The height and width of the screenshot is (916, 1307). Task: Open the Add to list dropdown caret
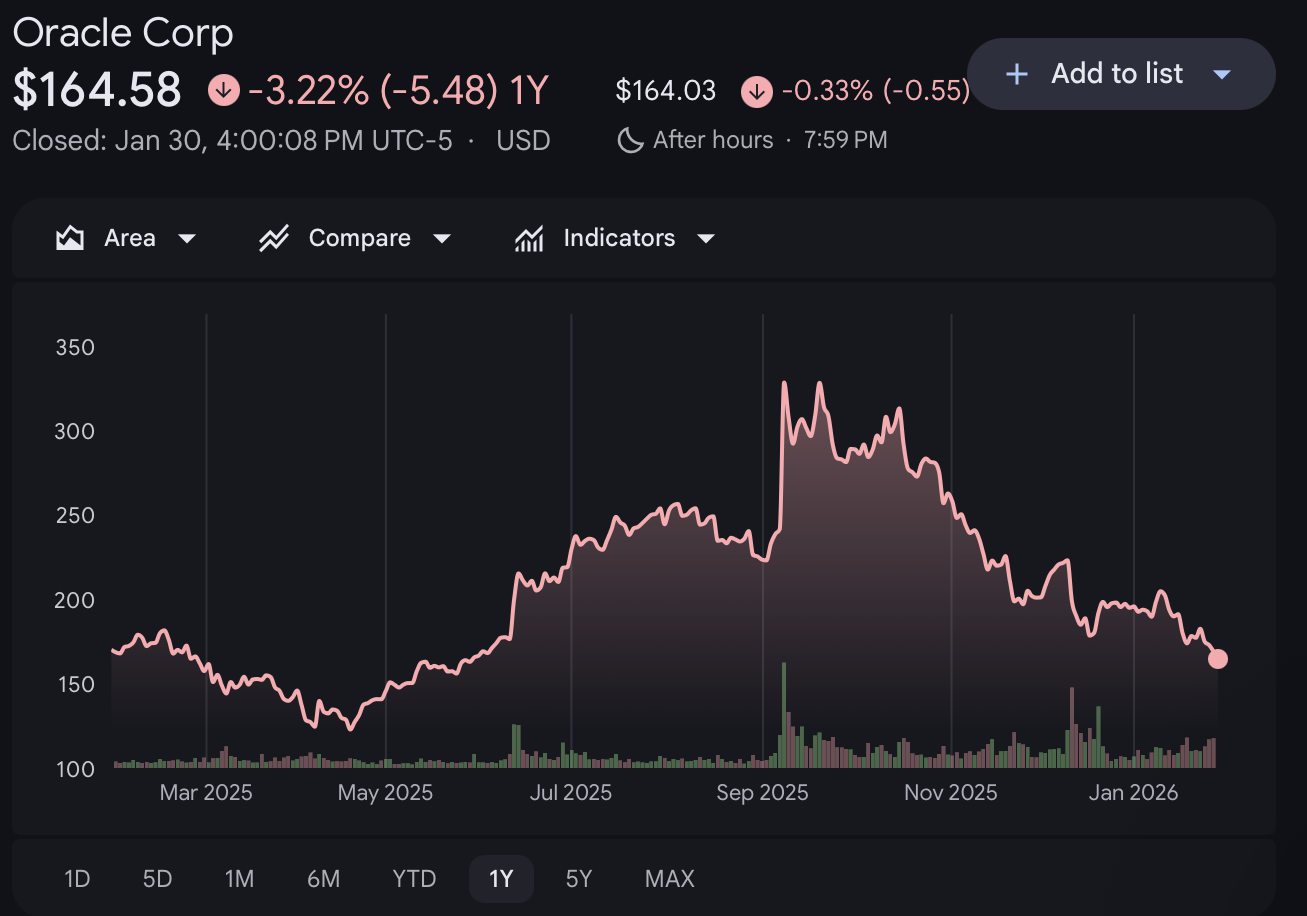[x=1221, y=75]
